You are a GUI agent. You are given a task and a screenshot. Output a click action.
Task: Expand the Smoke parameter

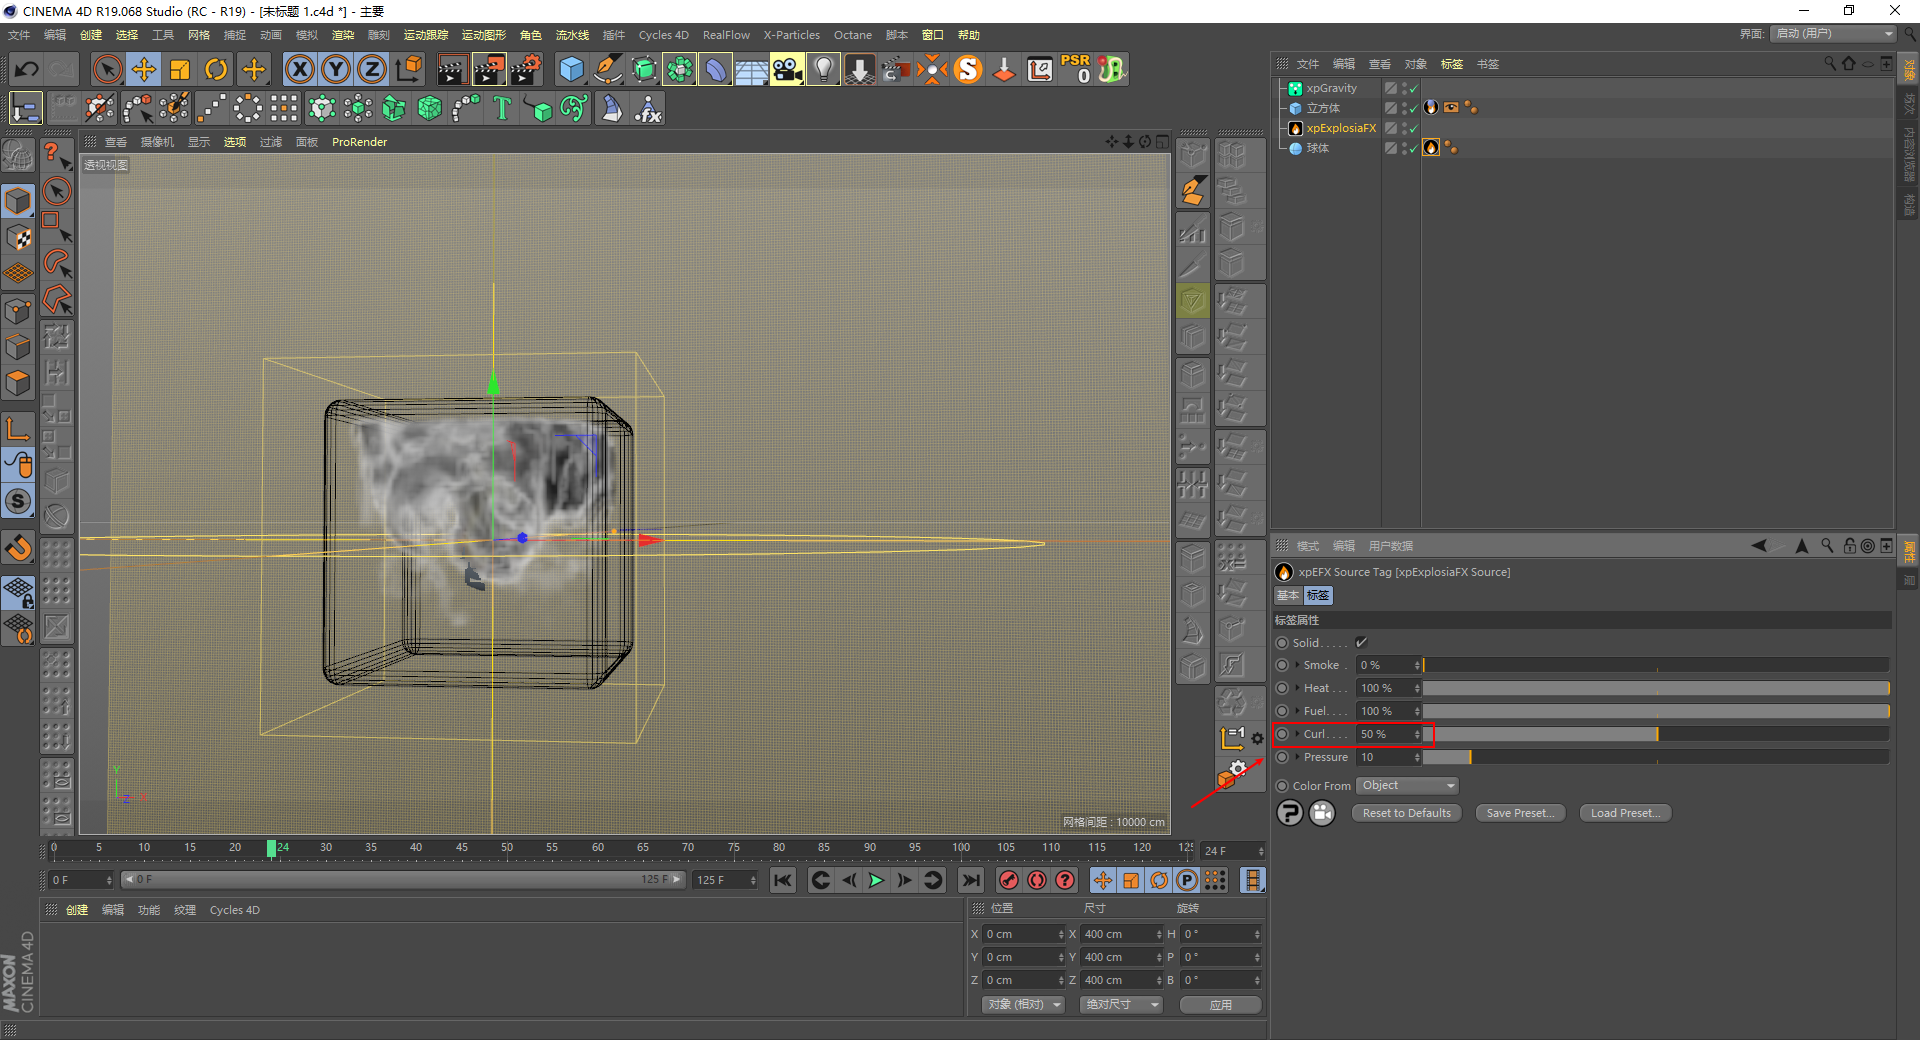point(1297,665)
